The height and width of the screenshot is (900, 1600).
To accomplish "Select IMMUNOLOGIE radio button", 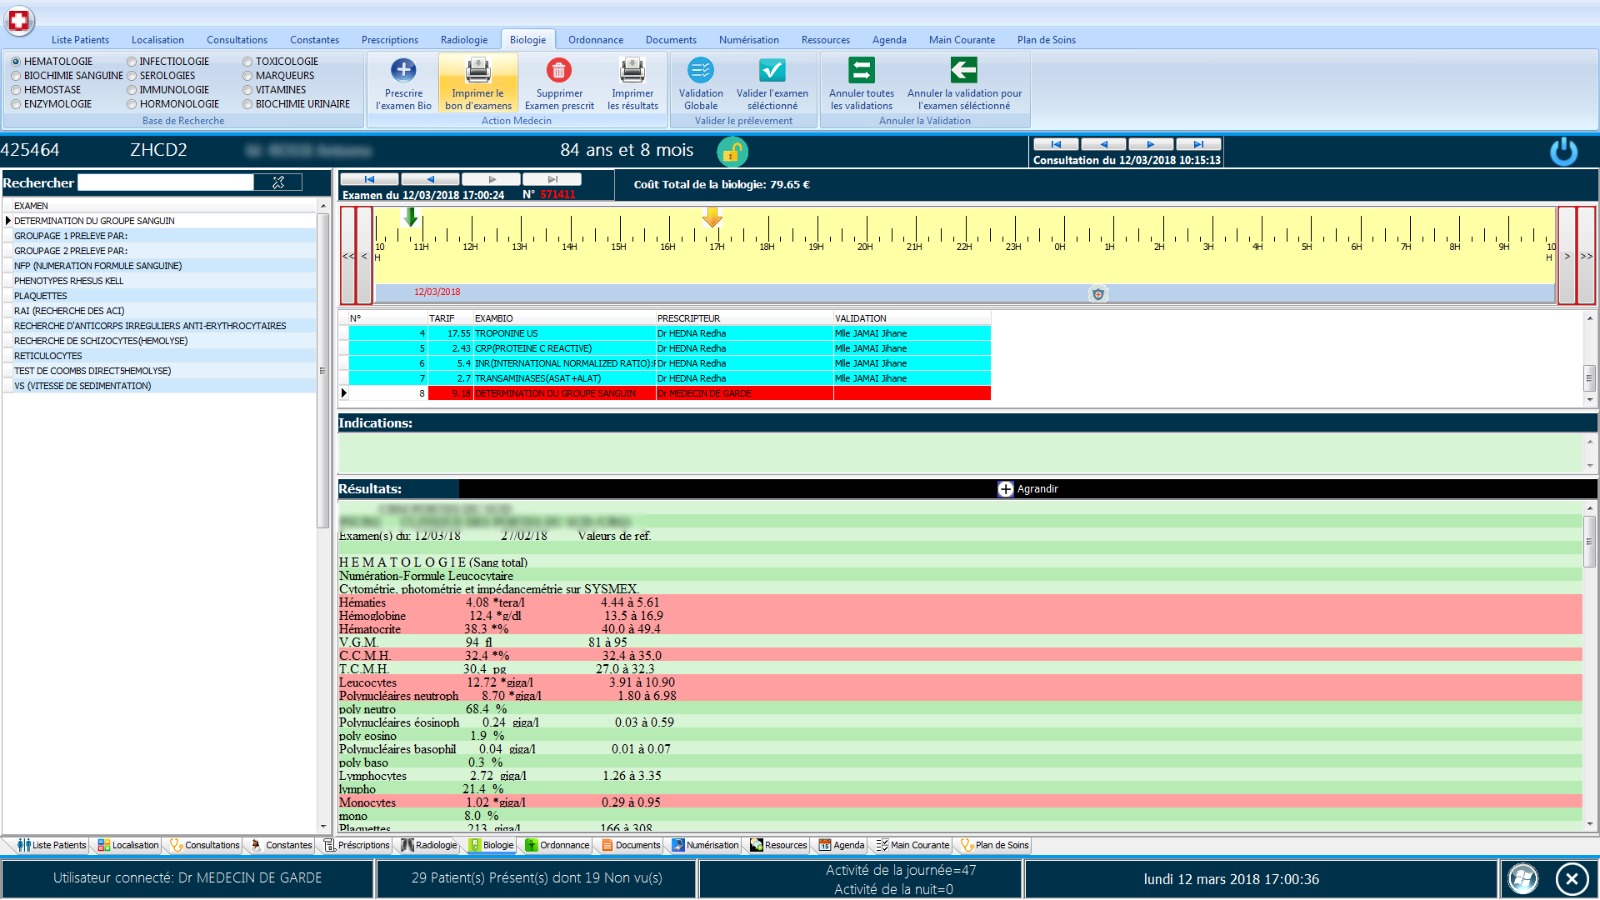I will [132, 90].
